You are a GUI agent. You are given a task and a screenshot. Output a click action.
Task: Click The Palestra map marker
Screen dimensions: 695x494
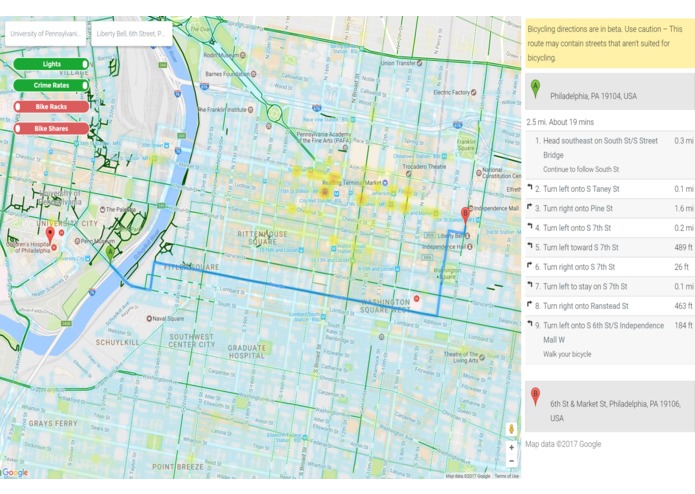[102, 209]
